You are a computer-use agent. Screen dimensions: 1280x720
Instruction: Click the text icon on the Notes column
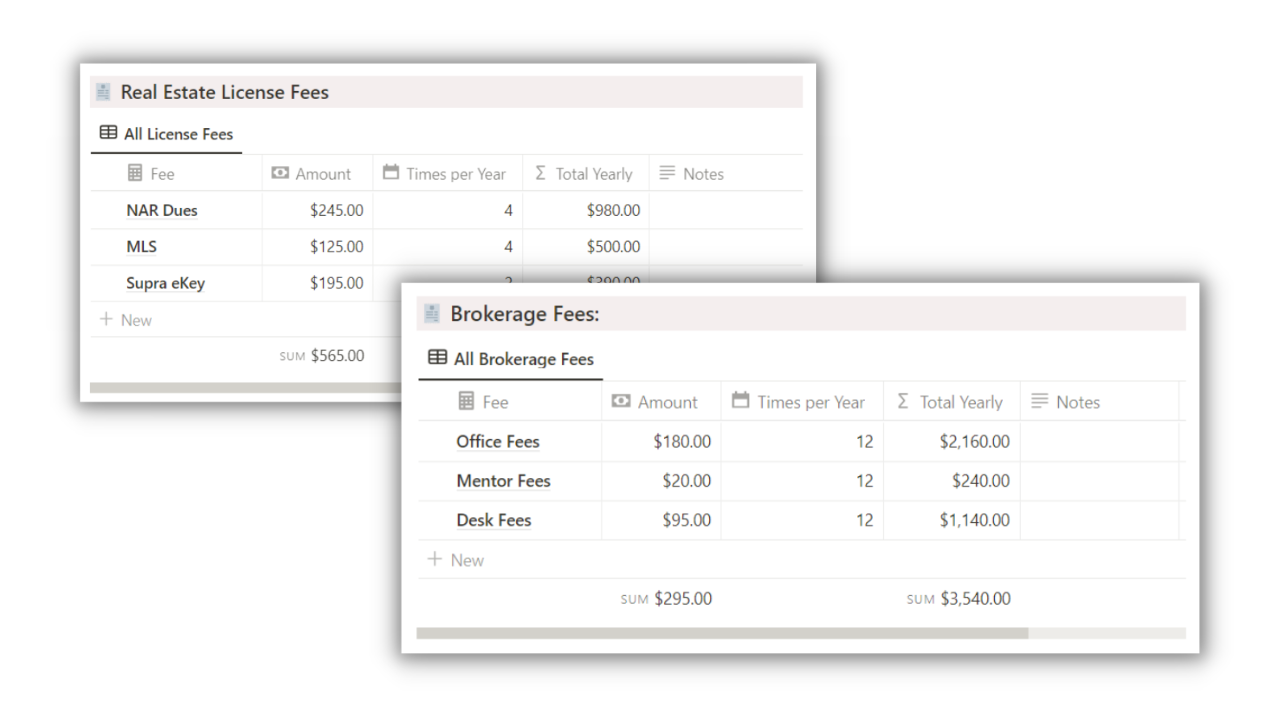point(1042,401)
